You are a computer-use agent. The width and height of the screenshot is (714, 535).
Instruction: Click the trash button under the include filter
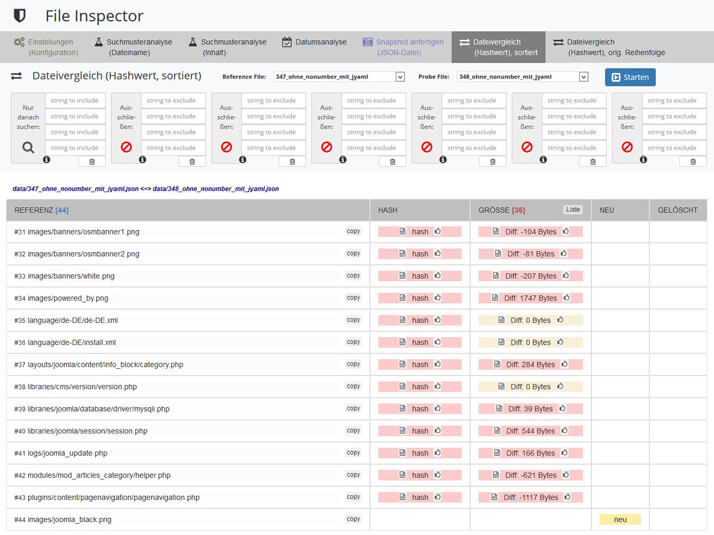(92, 161)
